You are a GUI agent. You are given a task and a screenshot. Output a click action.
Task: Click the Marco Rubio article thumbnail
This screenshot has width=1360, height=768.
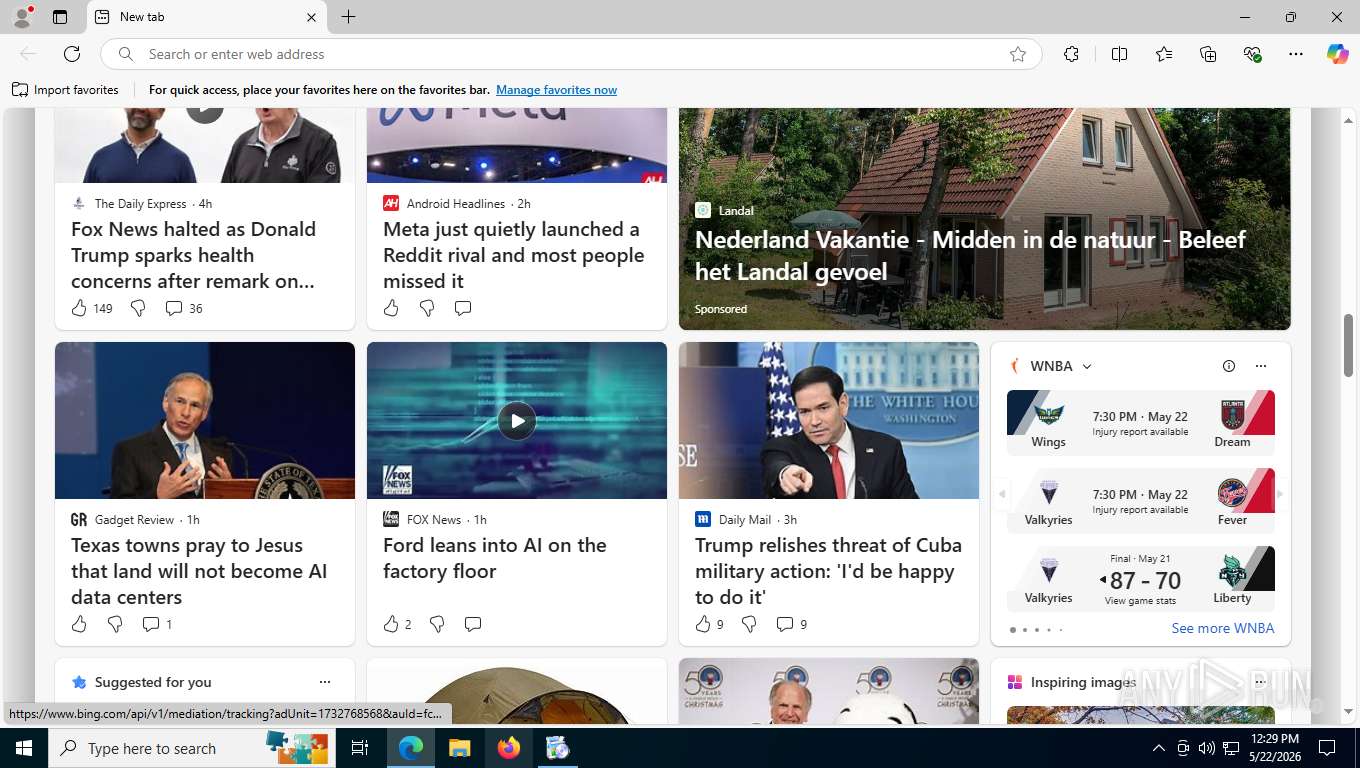[829, 420]
